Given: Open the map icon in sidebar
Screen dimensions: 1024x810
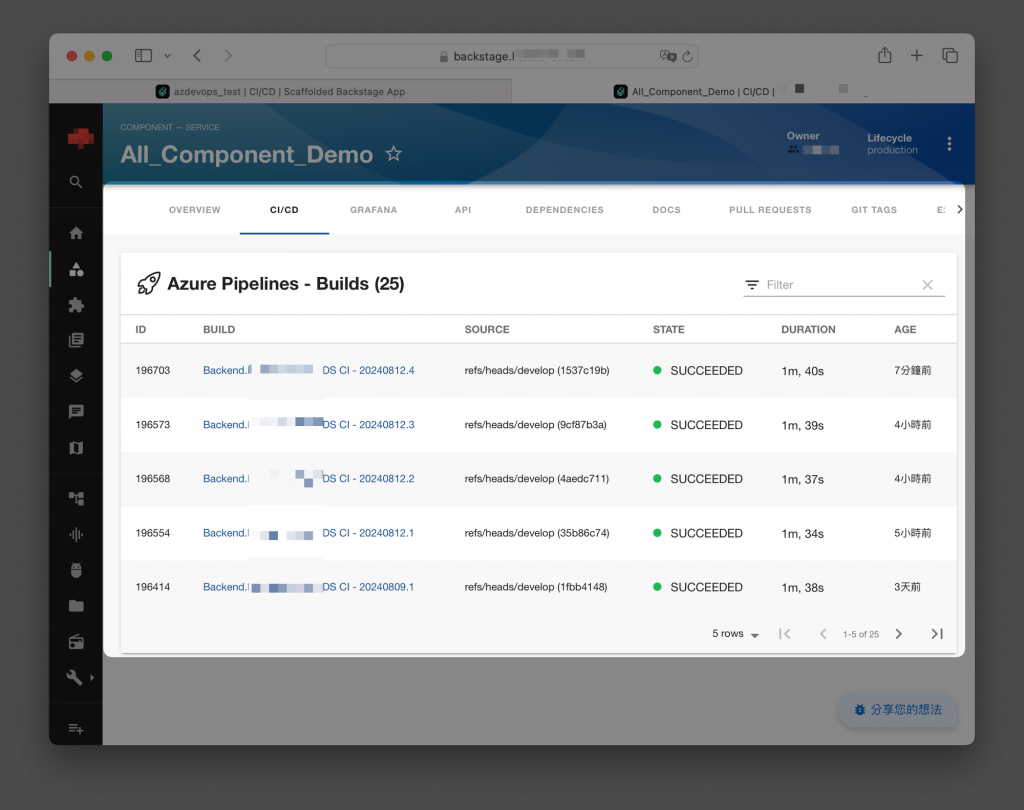Looking at the screenshot, I should (76, 447).
